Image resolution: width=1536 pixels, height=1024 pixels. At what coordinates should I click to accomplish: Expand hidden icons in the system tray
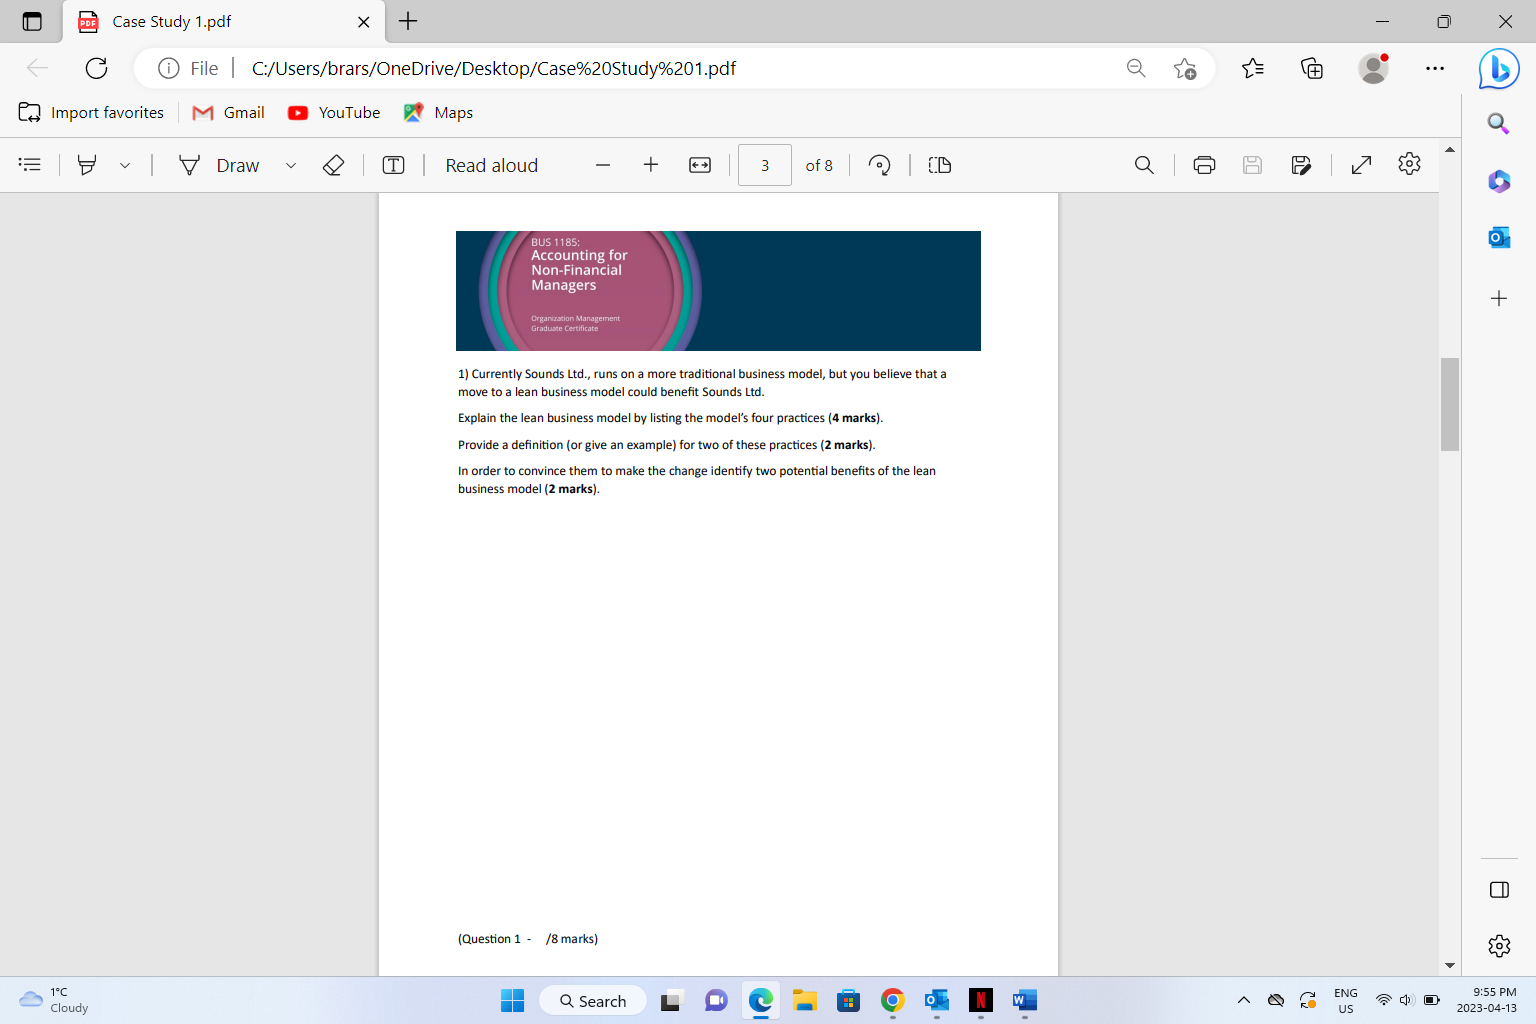pyautogui.click(x=1243, y=999)
